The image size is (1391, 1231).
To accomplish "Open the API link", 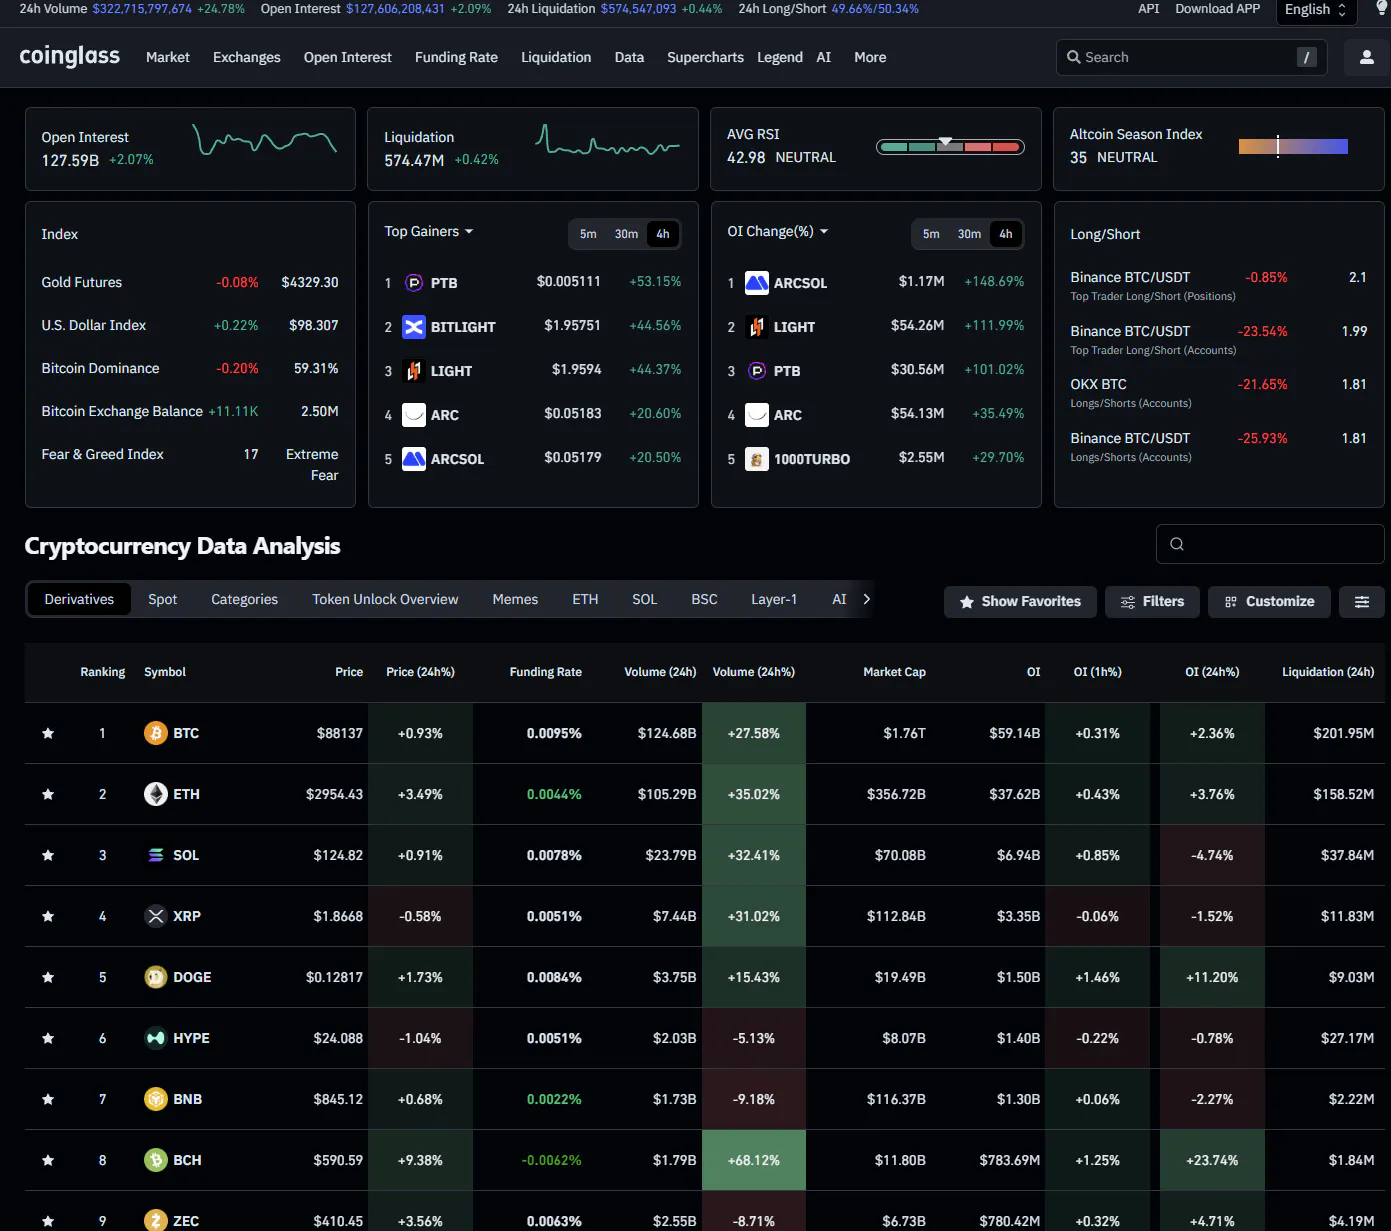I will (1149, 8).
